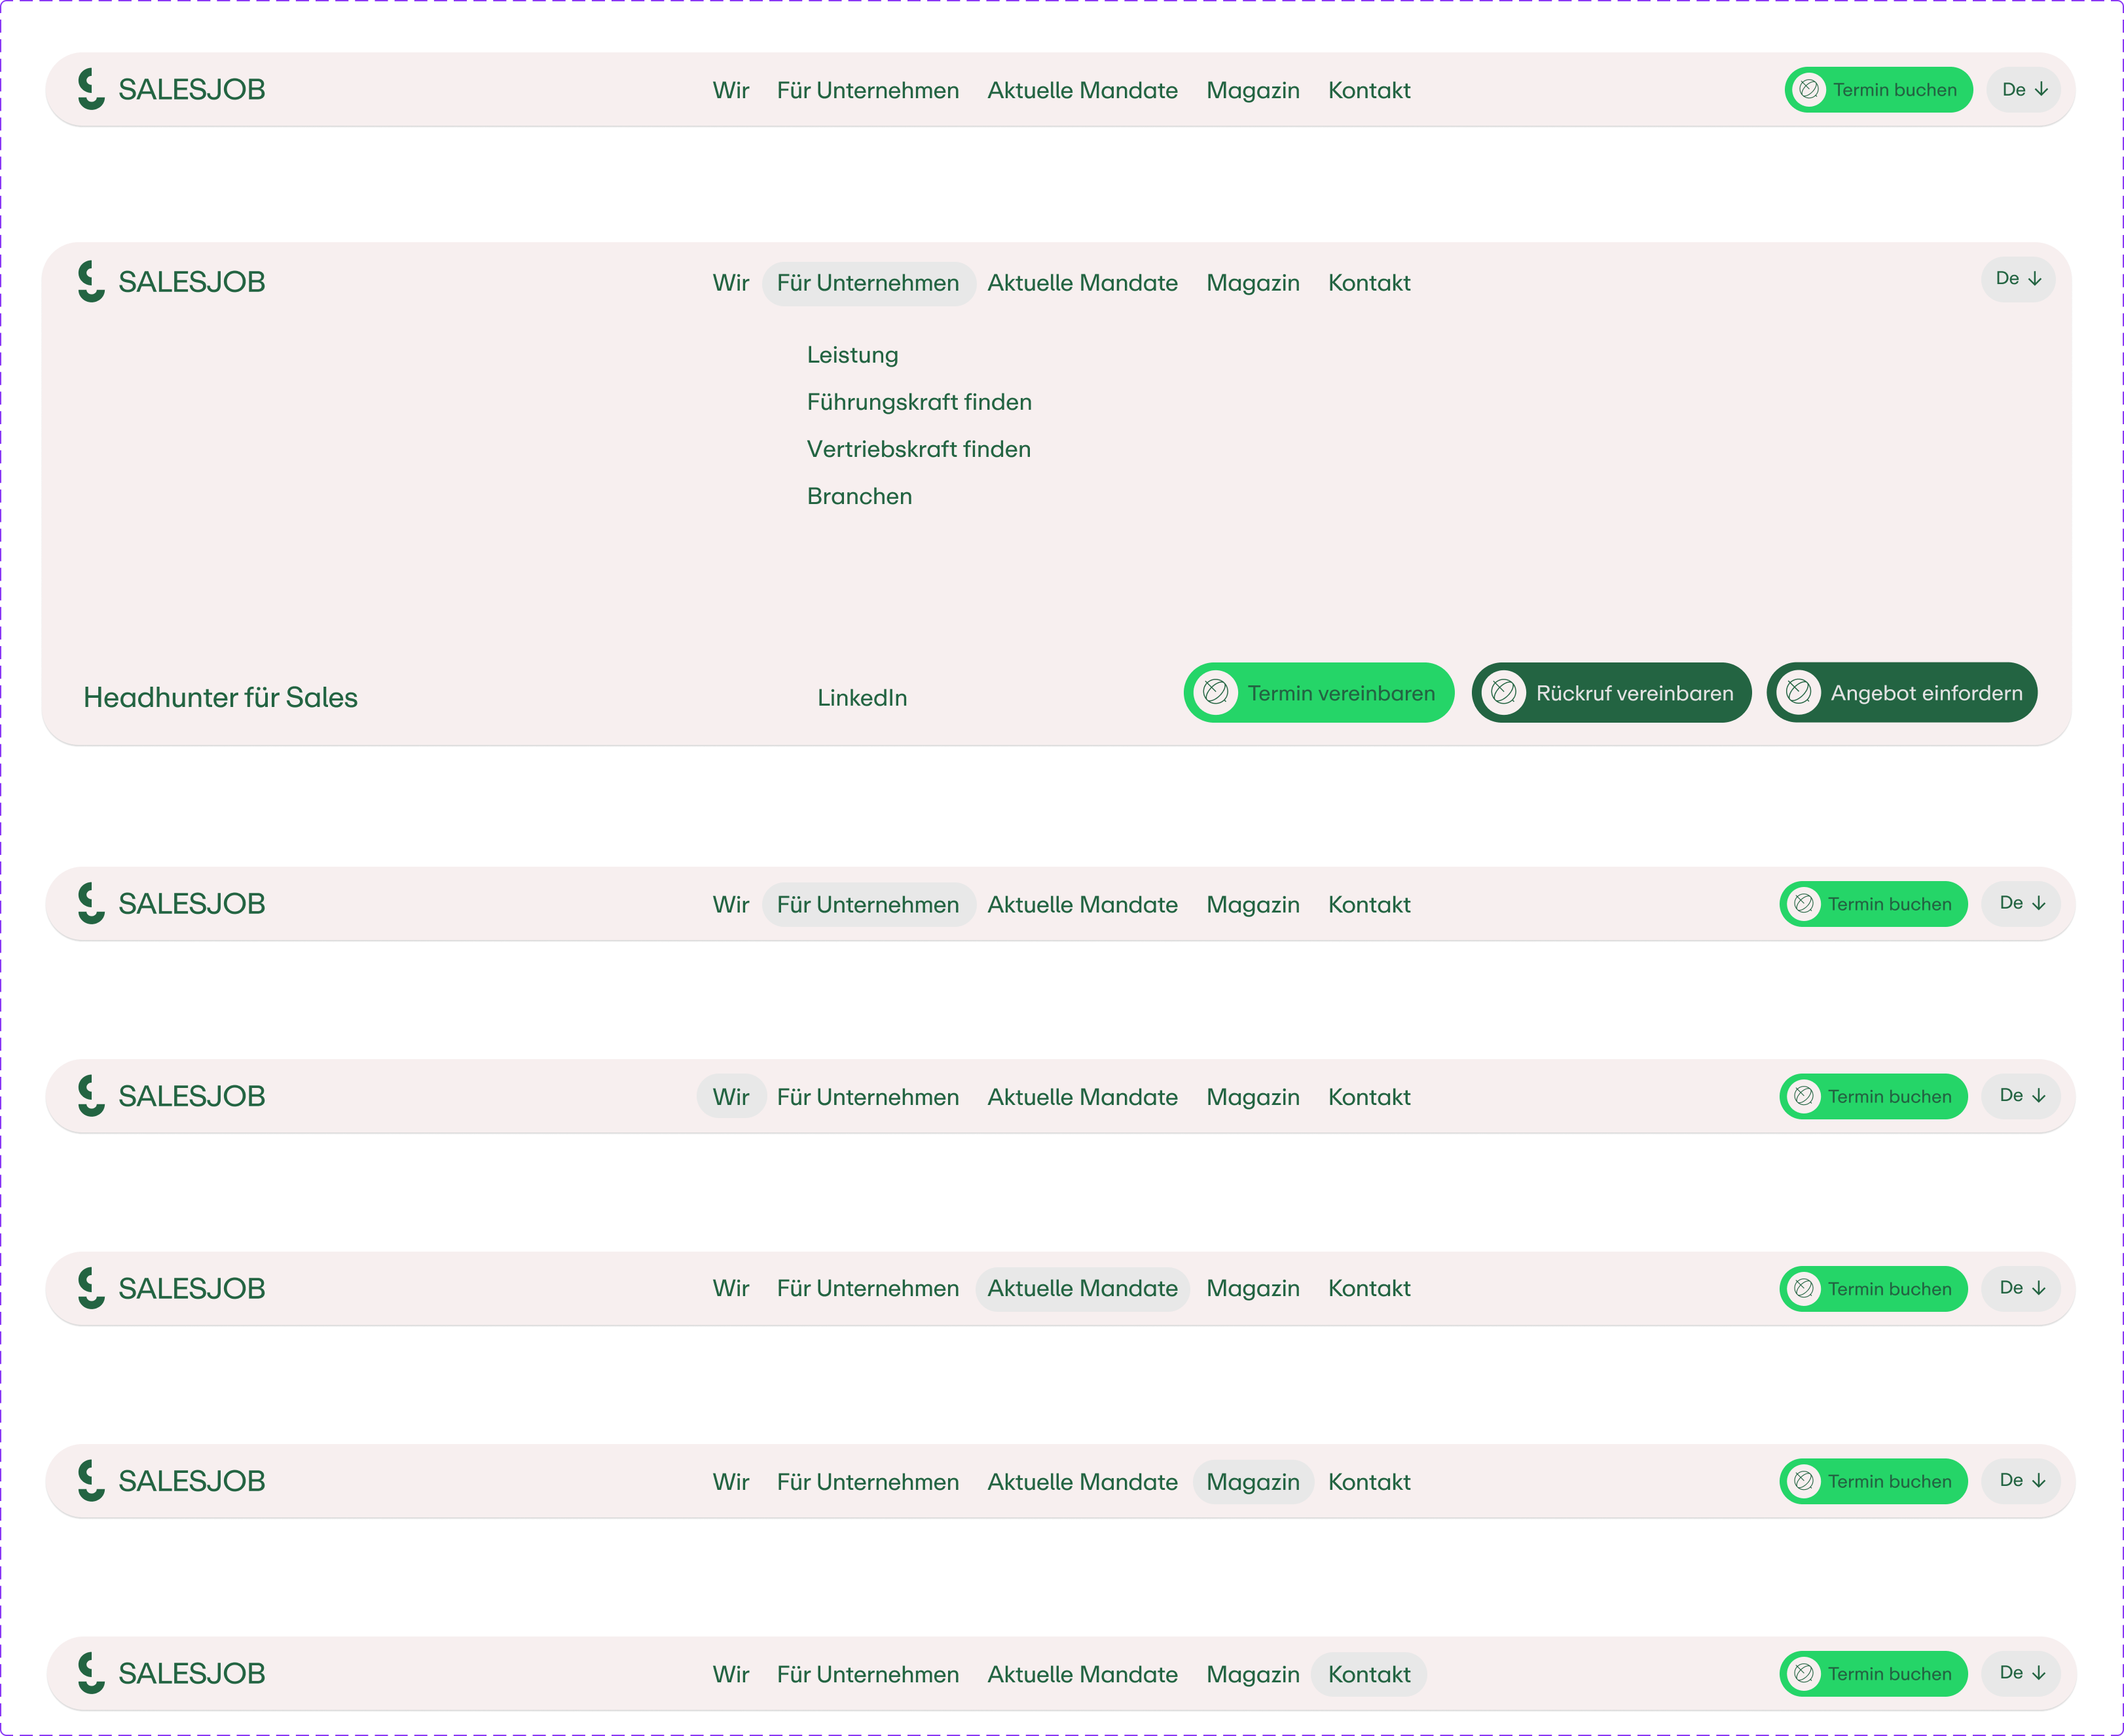This screenshot has height=1736, width=2124.
Task: Click the Rückruf vereinbaren button
Action: click(x=1611, y=692)
